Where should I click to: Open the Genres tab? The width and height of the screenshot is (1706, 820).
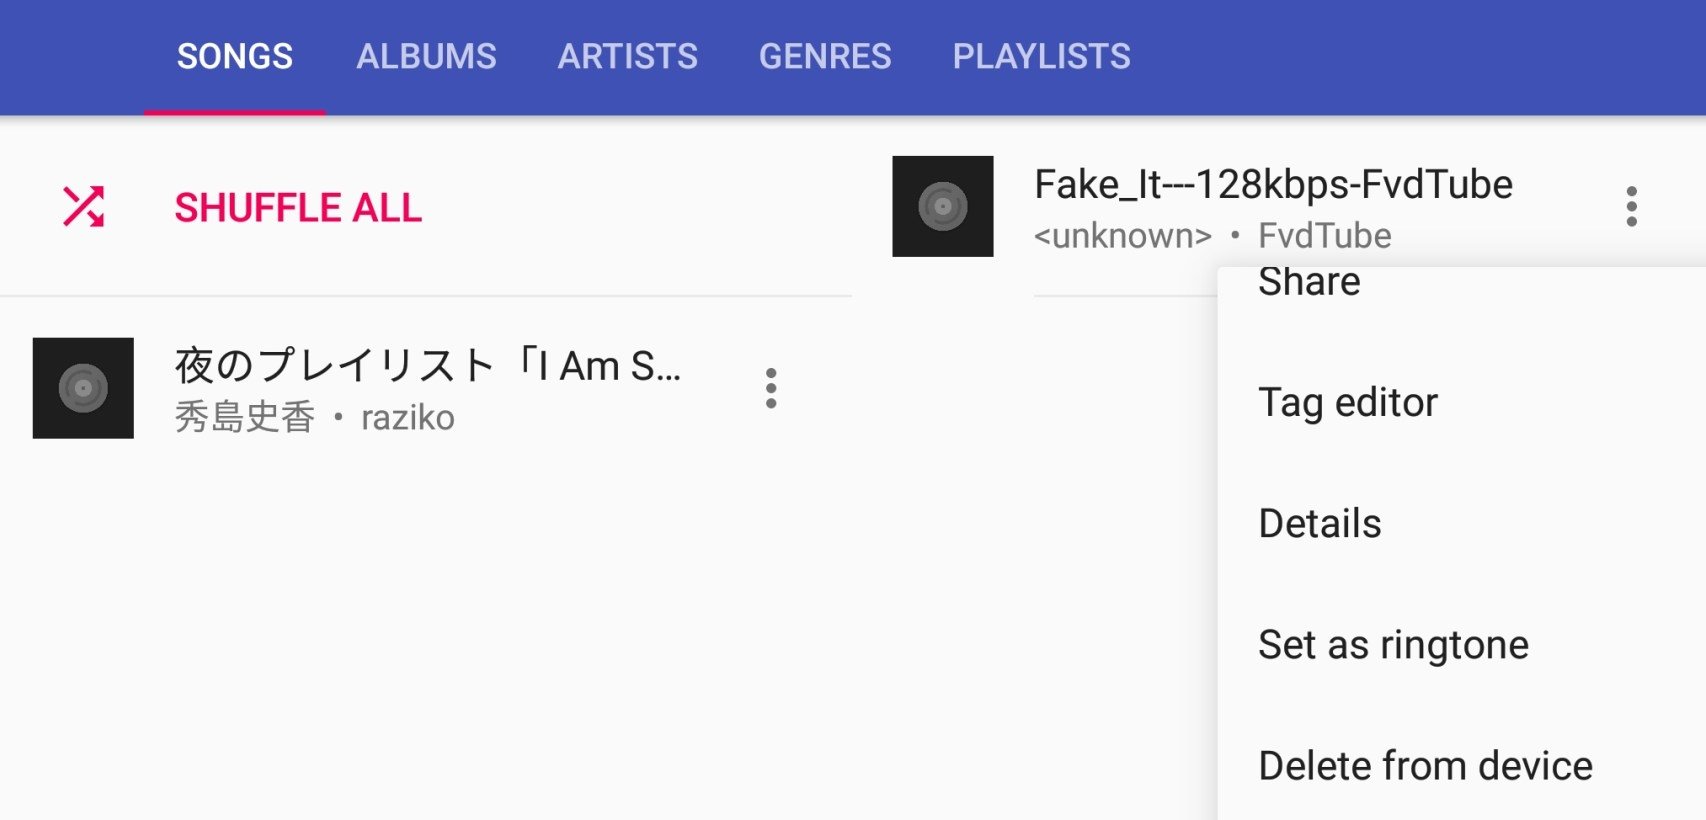pyautogui.click(x=825, y=56)
